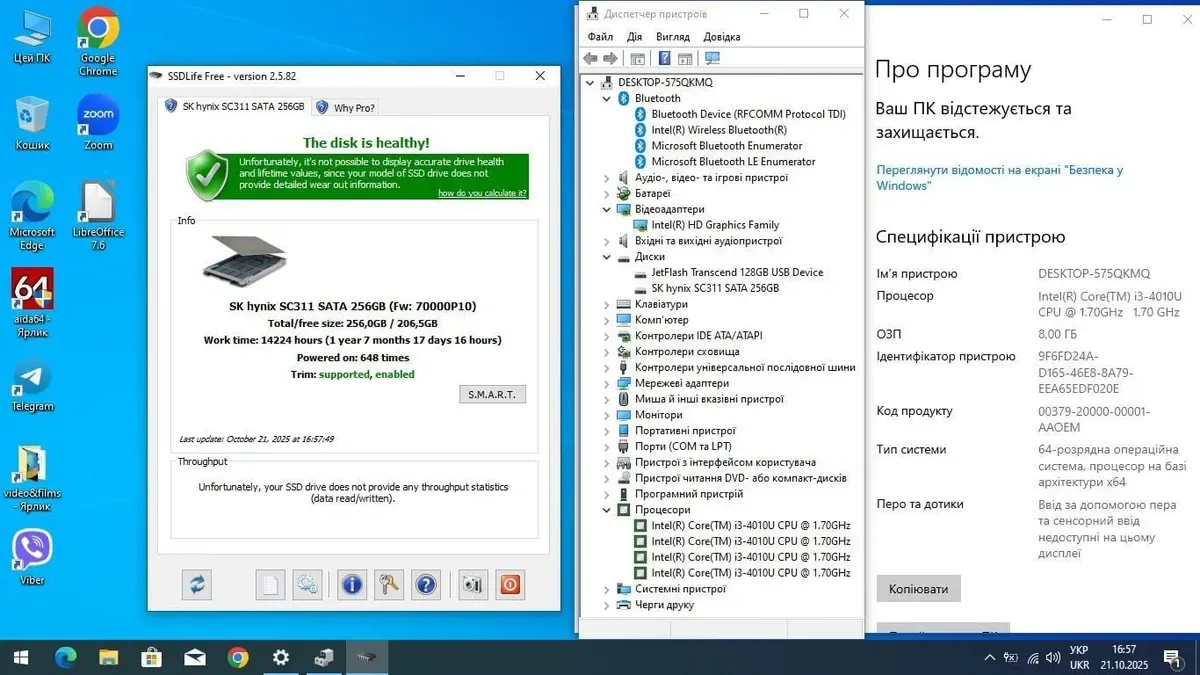This screenshot has width=1200, height=675.
Task: Open Telegram from the desktop
Action: [33, 385]
